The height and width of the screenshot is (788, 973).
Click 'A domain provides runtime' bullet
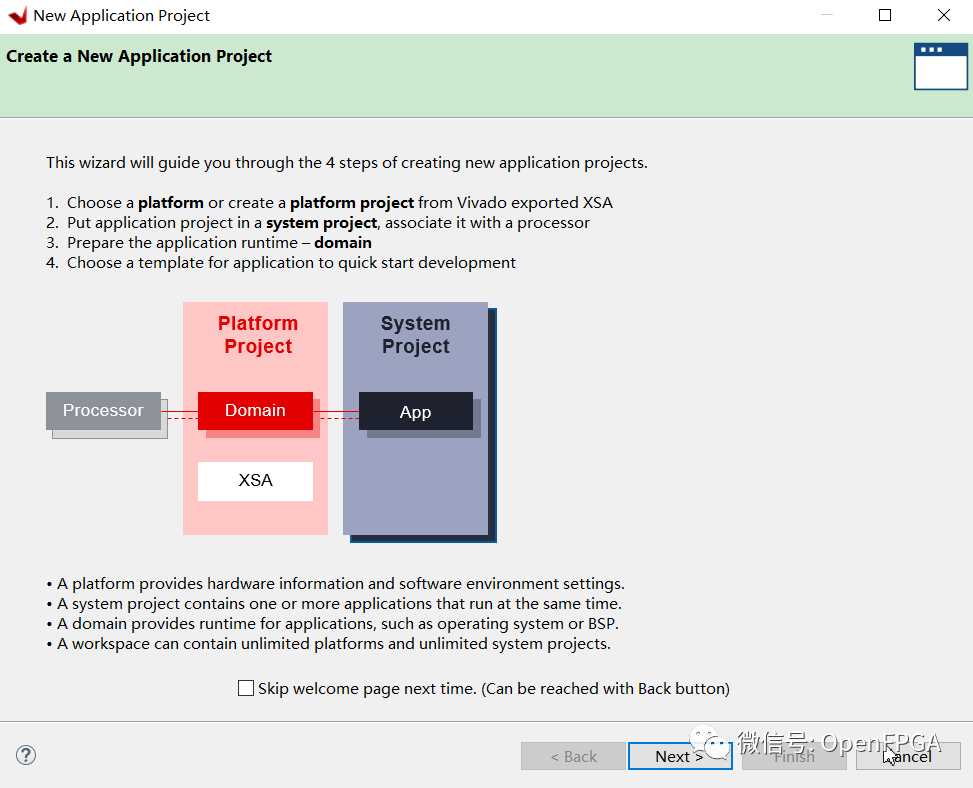(x=333, y=624)
